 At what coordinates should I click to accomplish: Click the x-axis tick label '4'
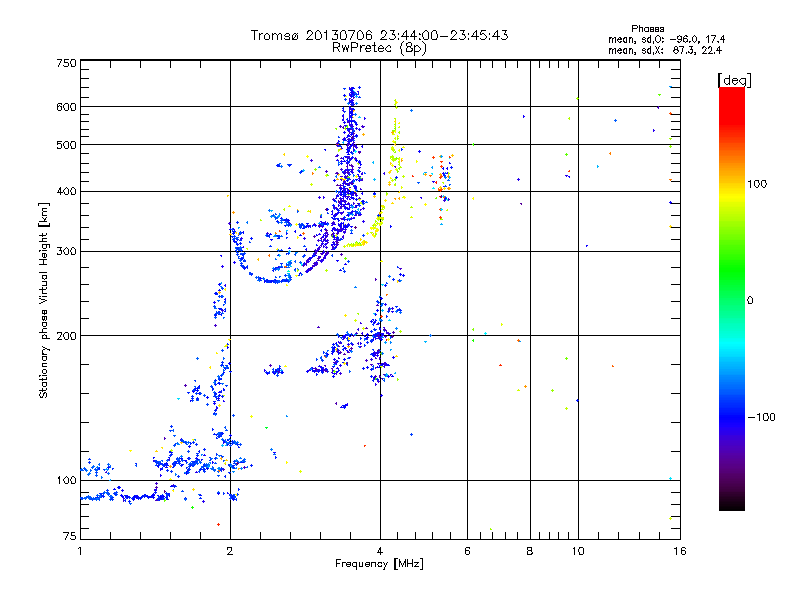[x=380, y=551]
